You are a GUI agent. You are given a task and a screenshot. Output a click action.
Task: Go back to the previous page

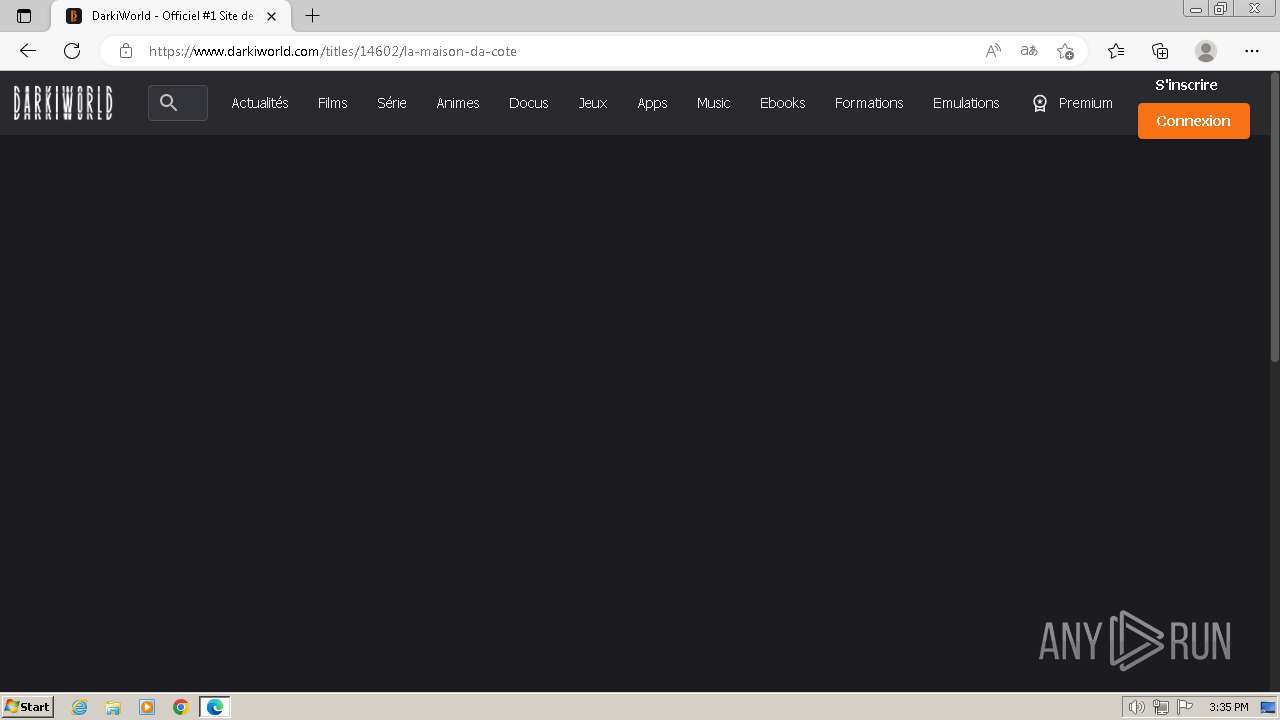pos(28,51)
